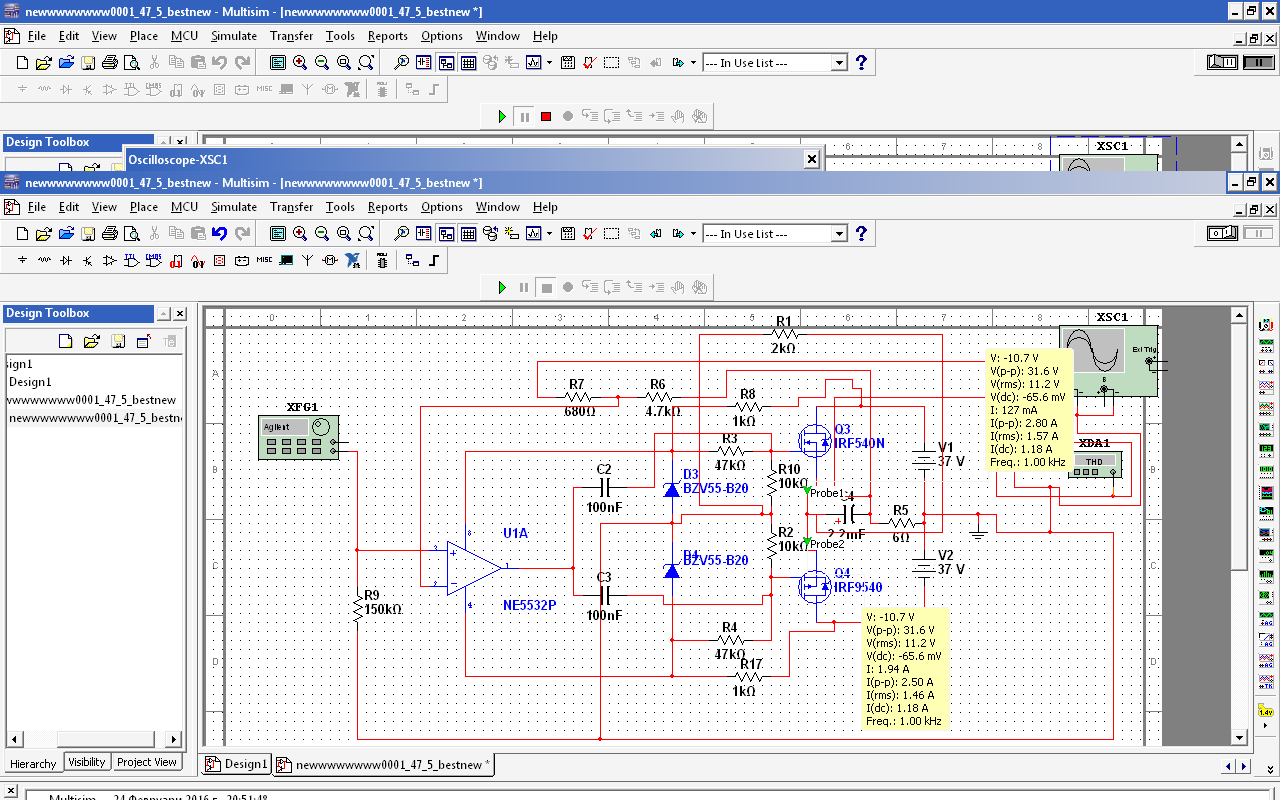1280x800 pixels.
Task: Open Postprocessor icon in front window
Action: [567, 234]
